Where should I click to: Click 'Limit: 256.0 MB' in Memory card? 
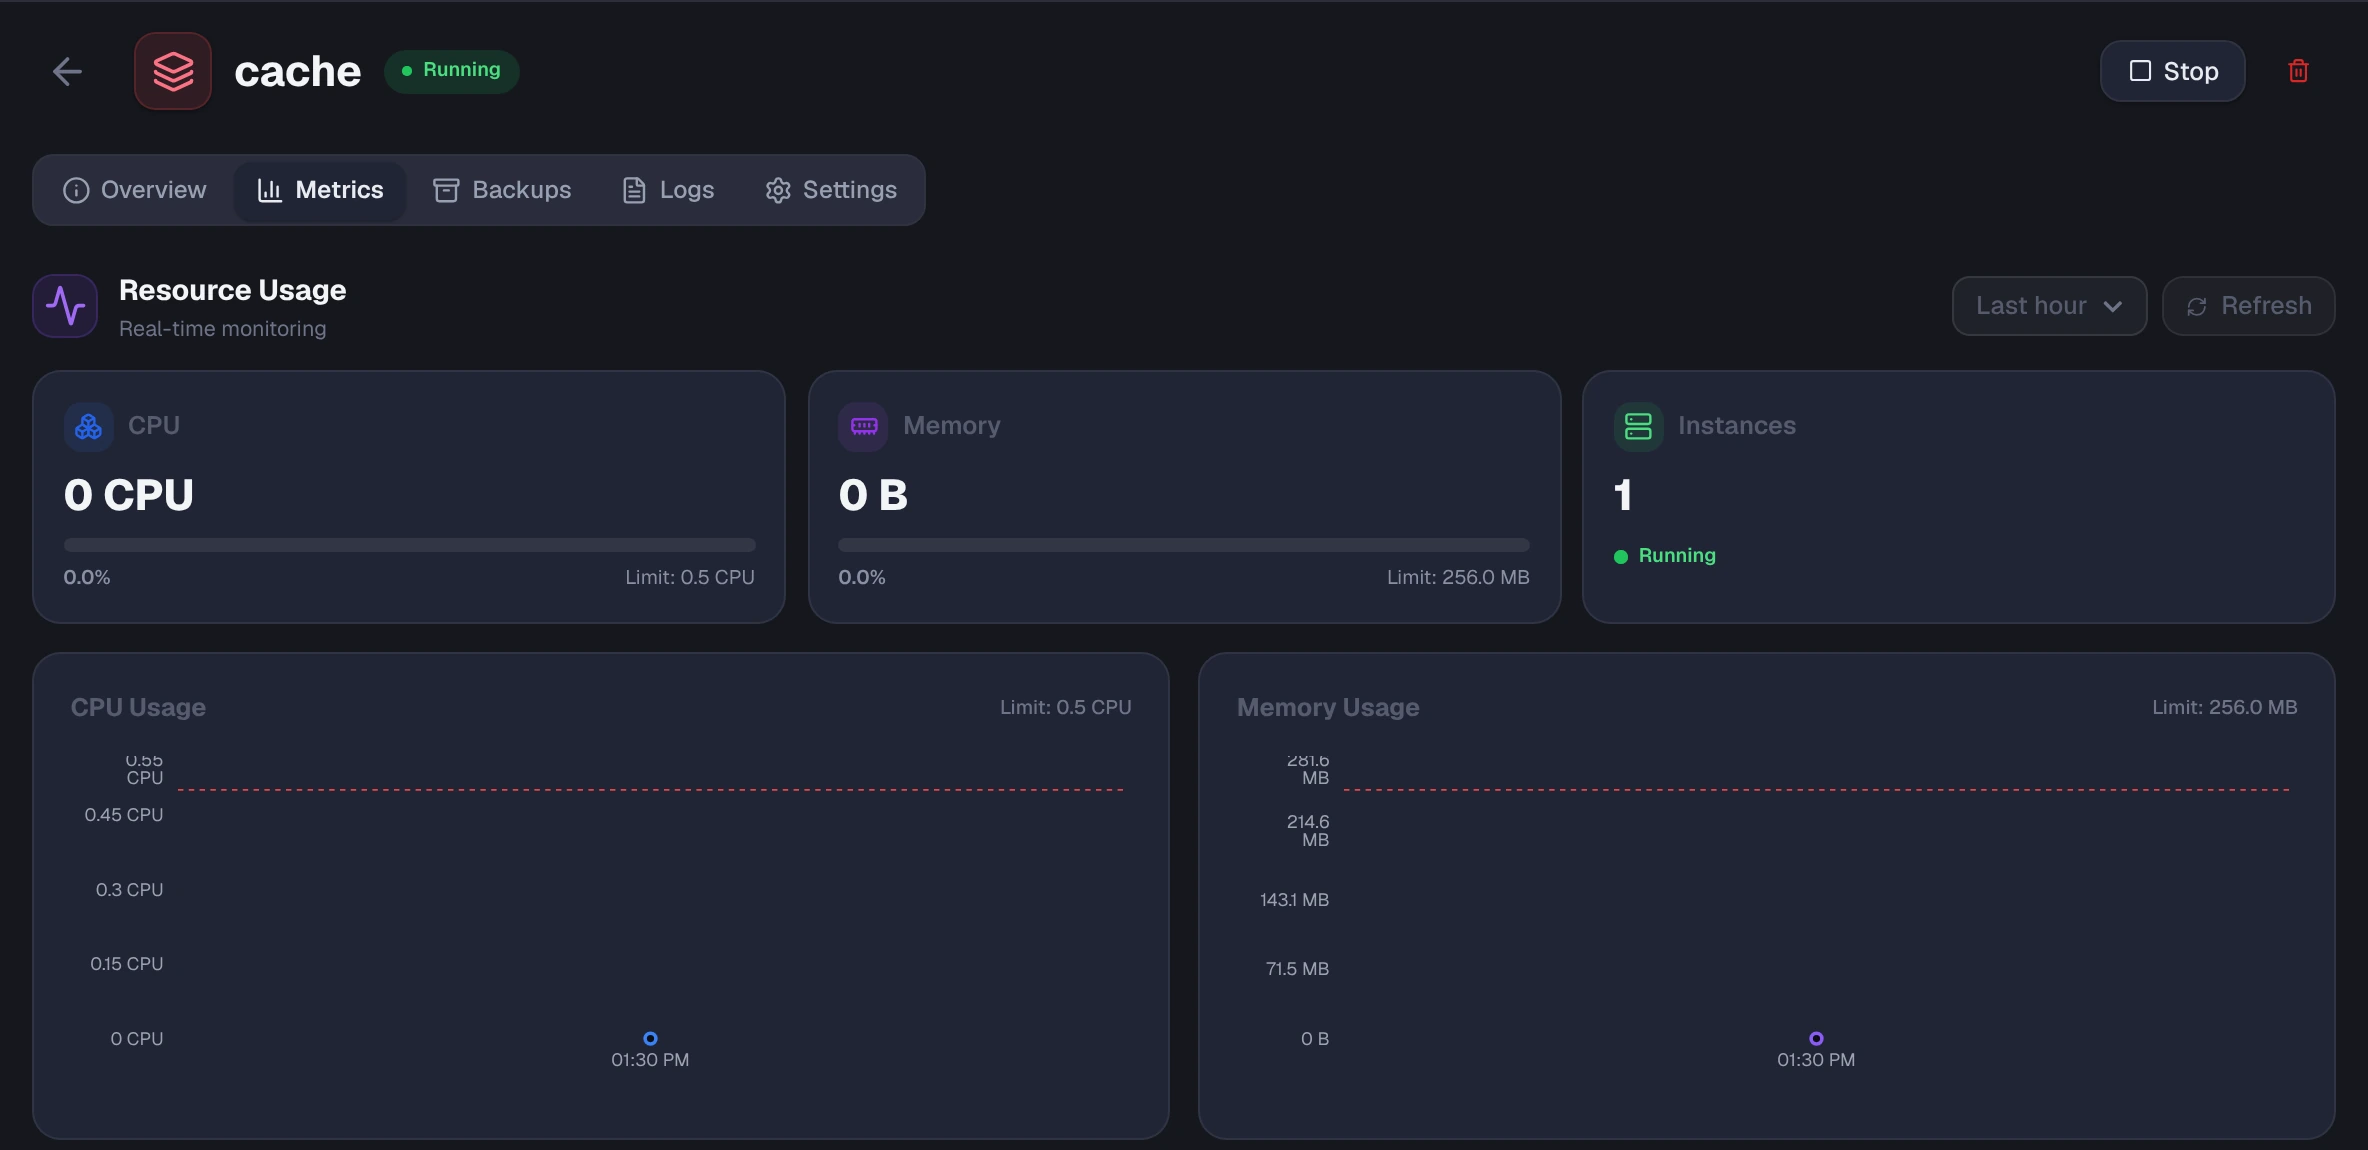point(1458,577)
